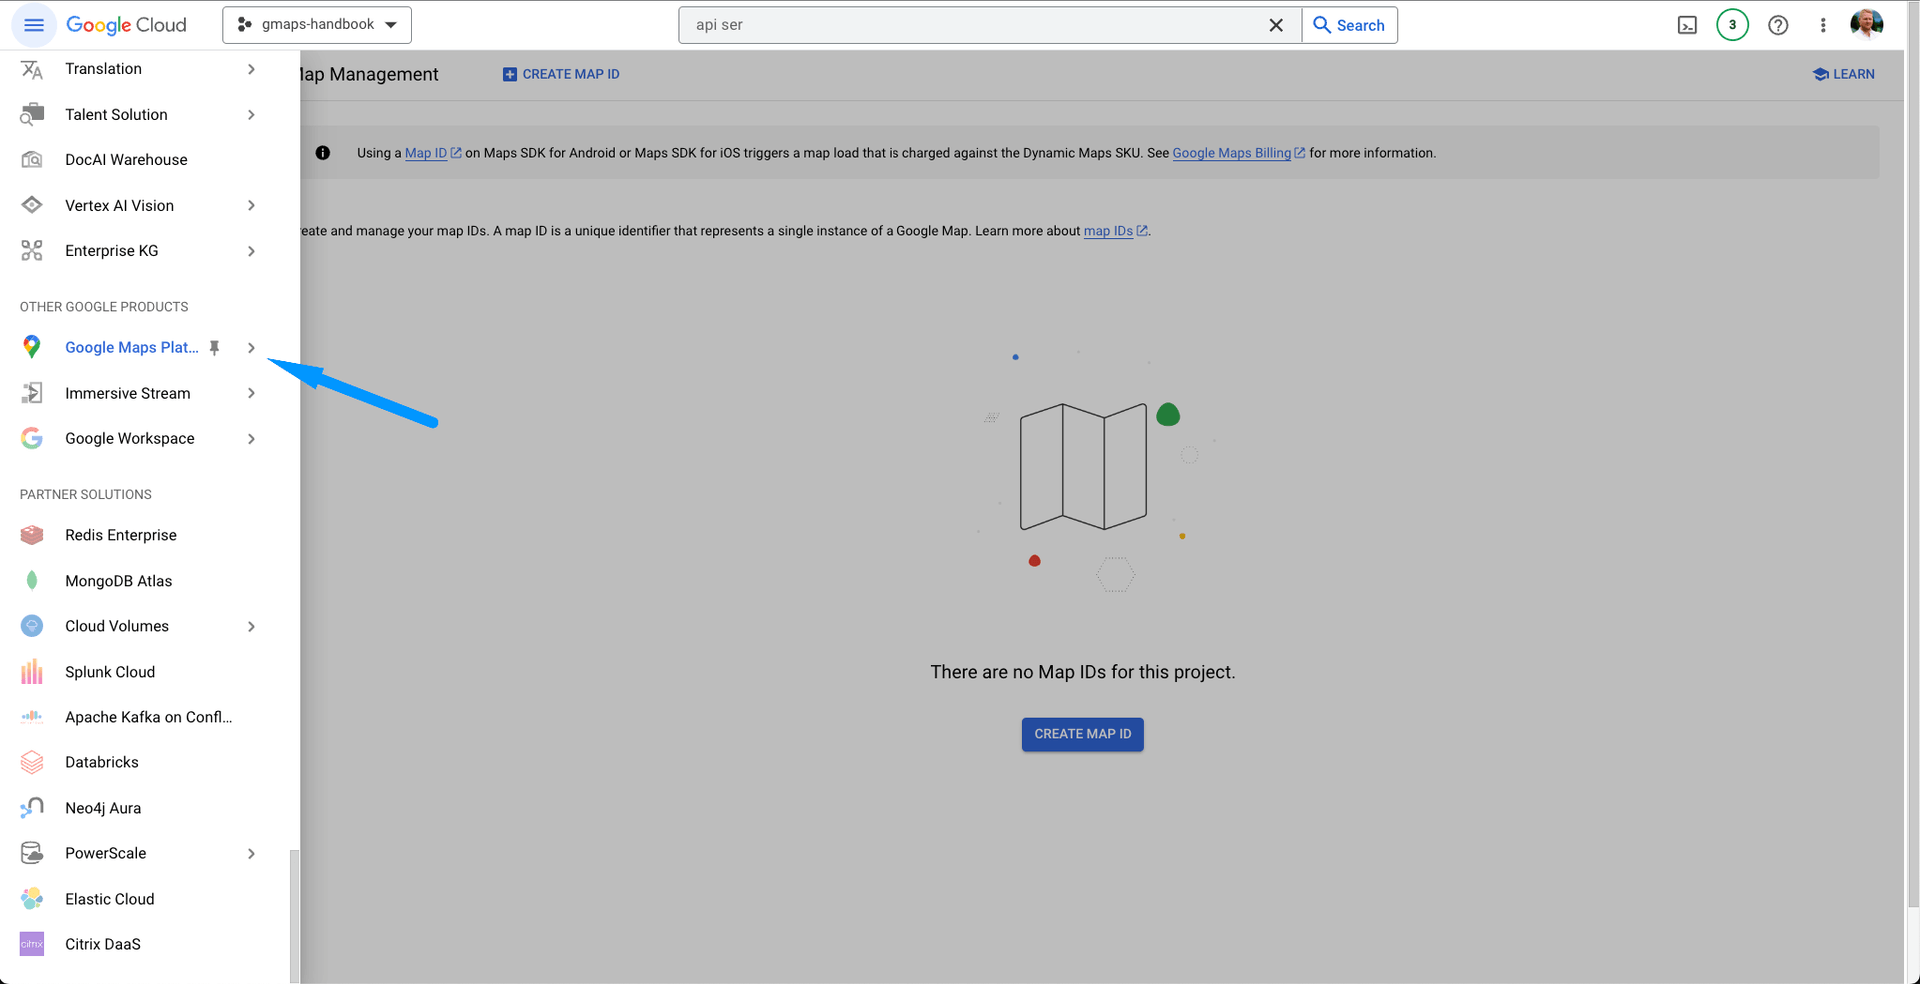Click the Vertex AI Vision icon

pyautogui.click(x=32, y=205)
